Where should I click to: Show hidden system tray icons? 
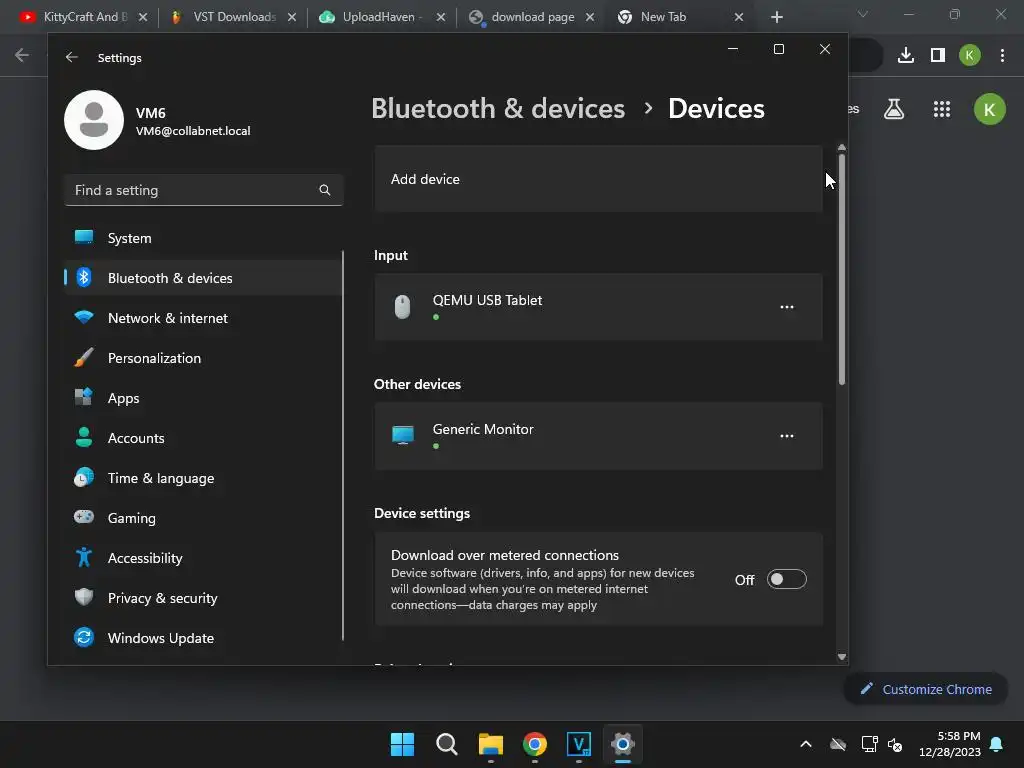806,744
